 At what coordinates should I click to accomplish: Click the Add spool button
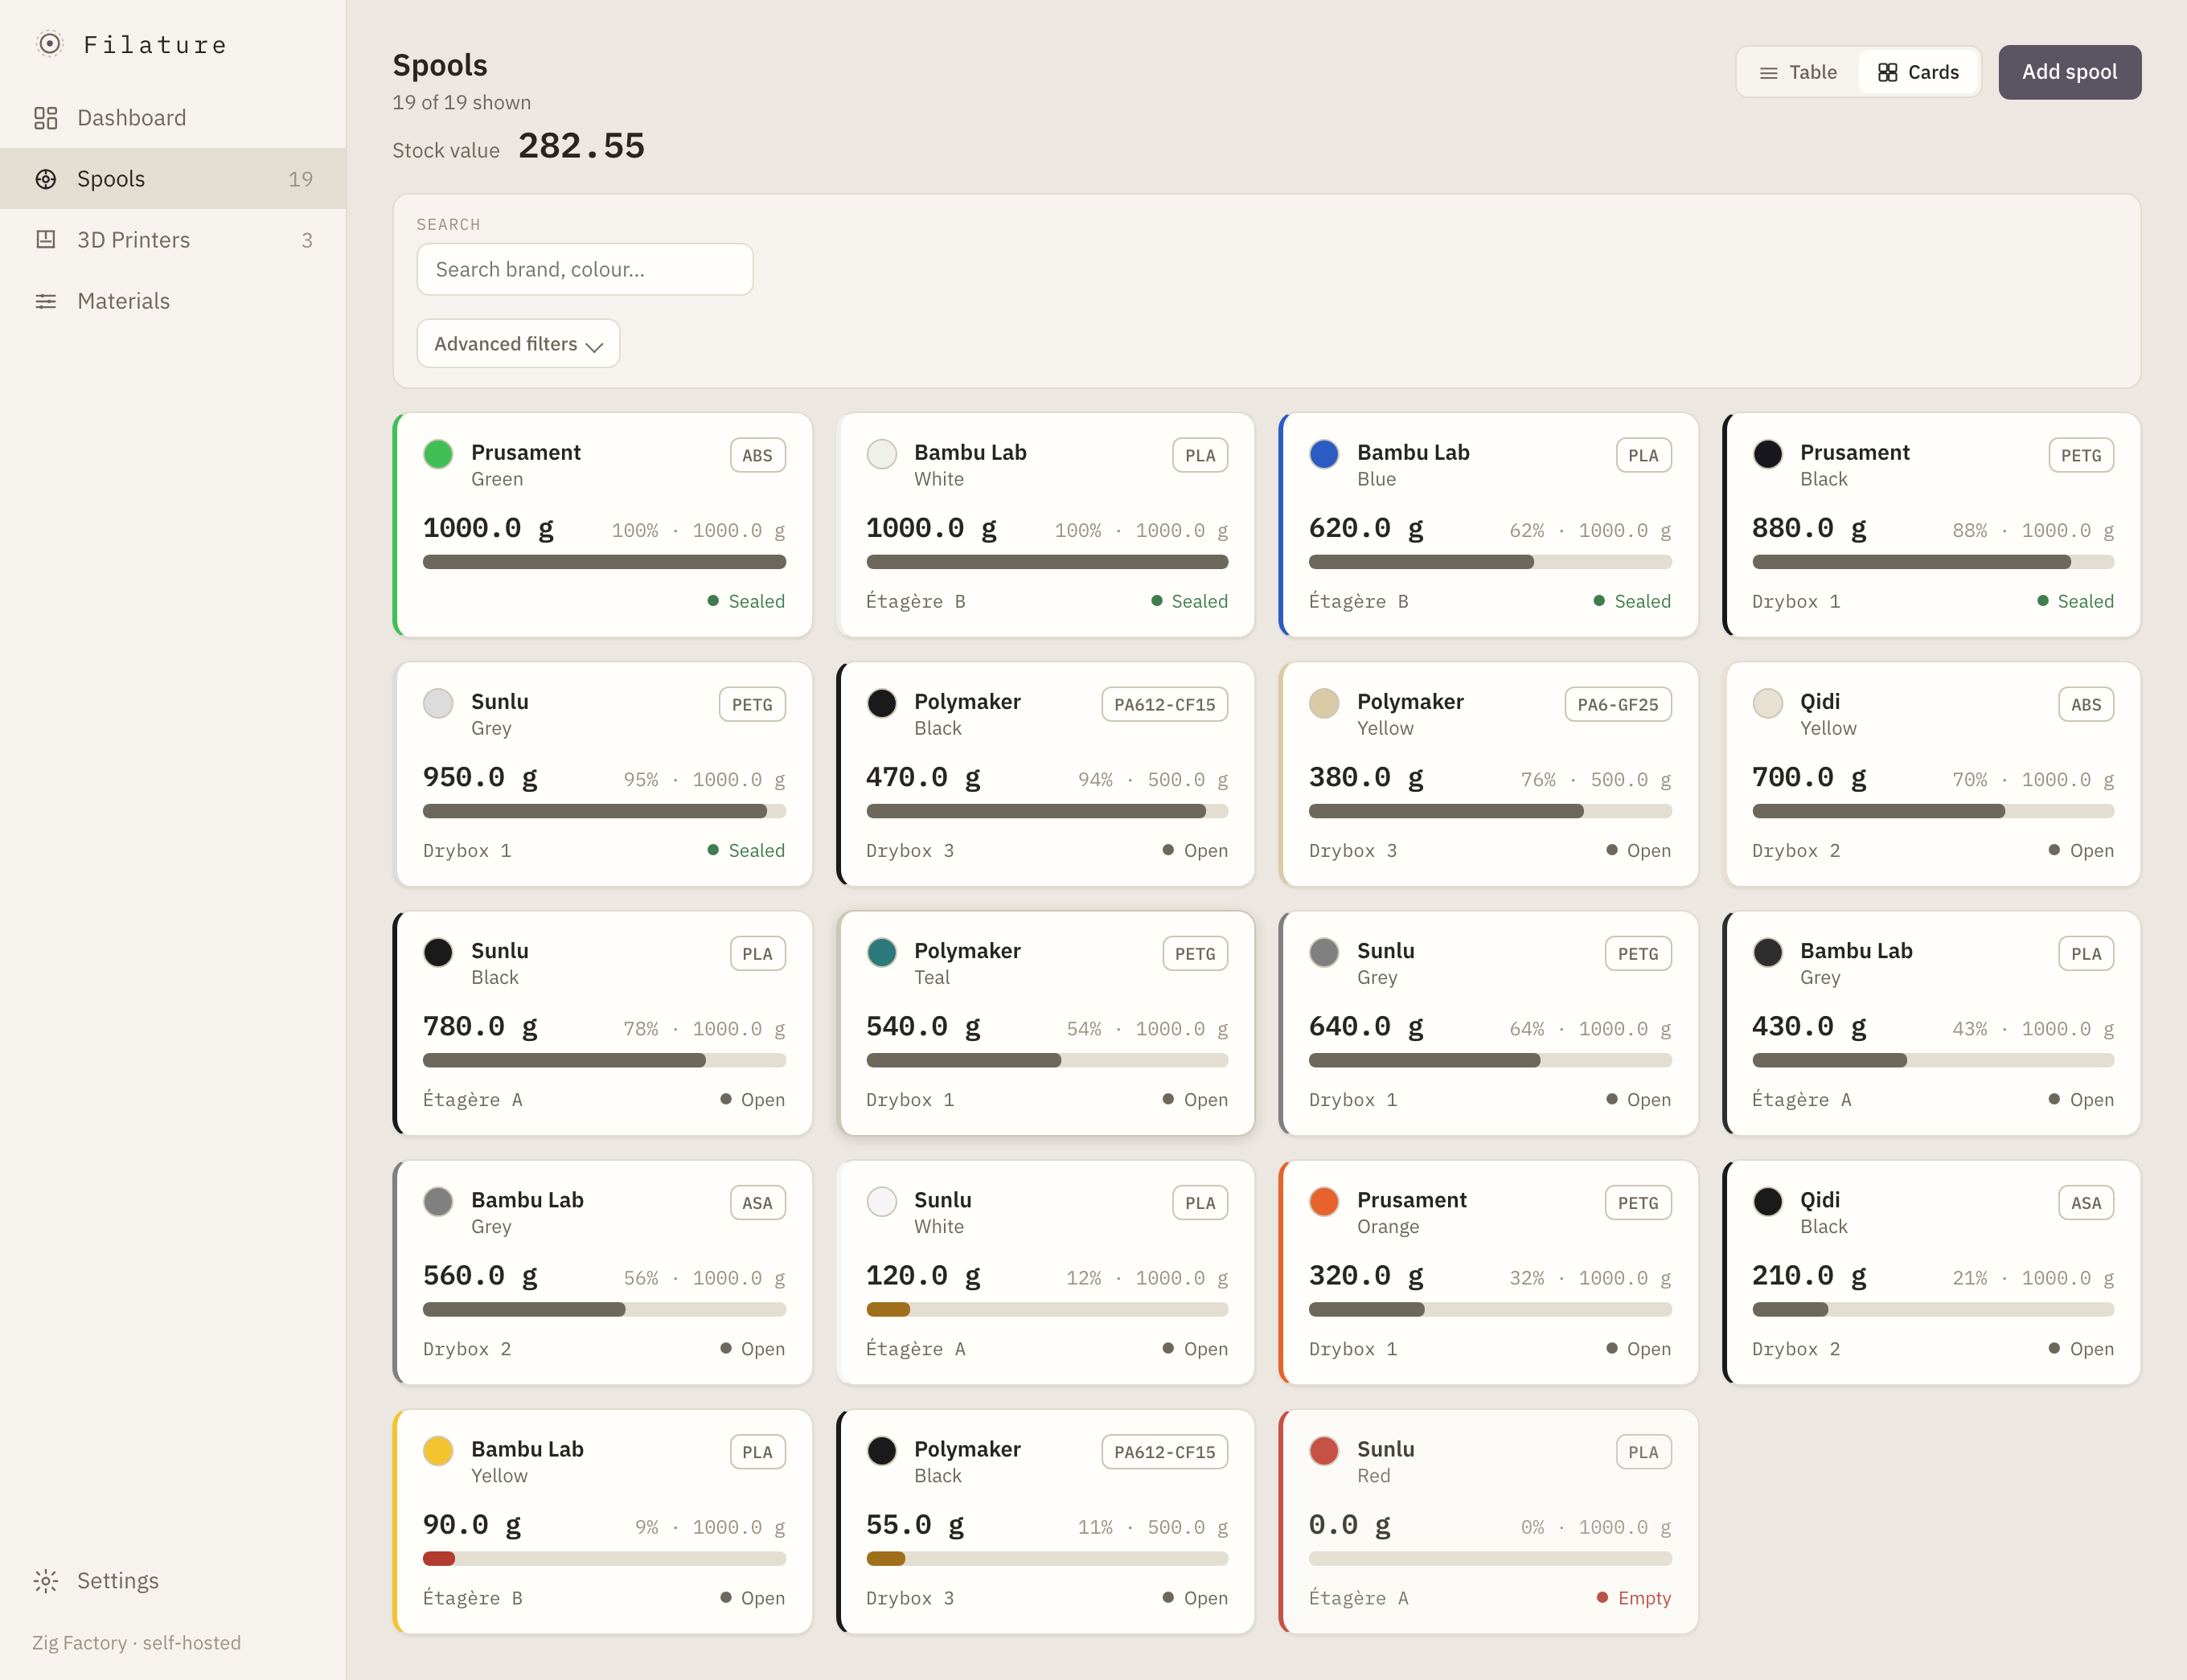(x=2069, y=72)
